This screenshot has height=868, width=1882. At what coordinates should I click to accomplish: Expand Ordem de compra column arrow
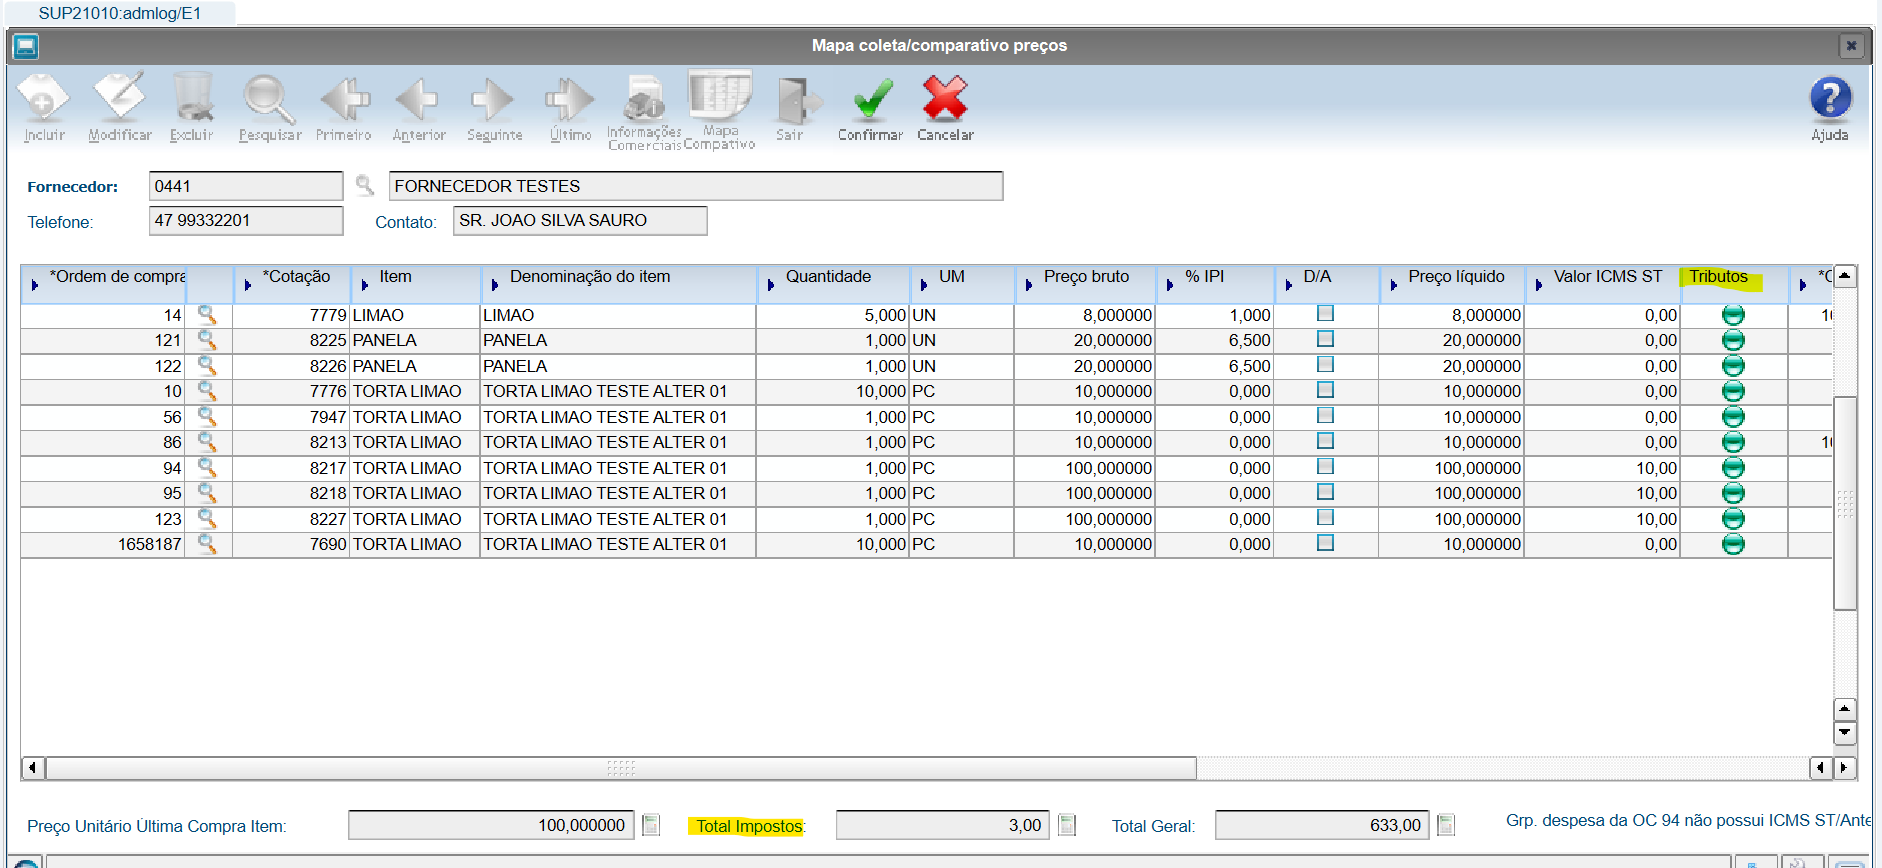click(x=34, y=285)
